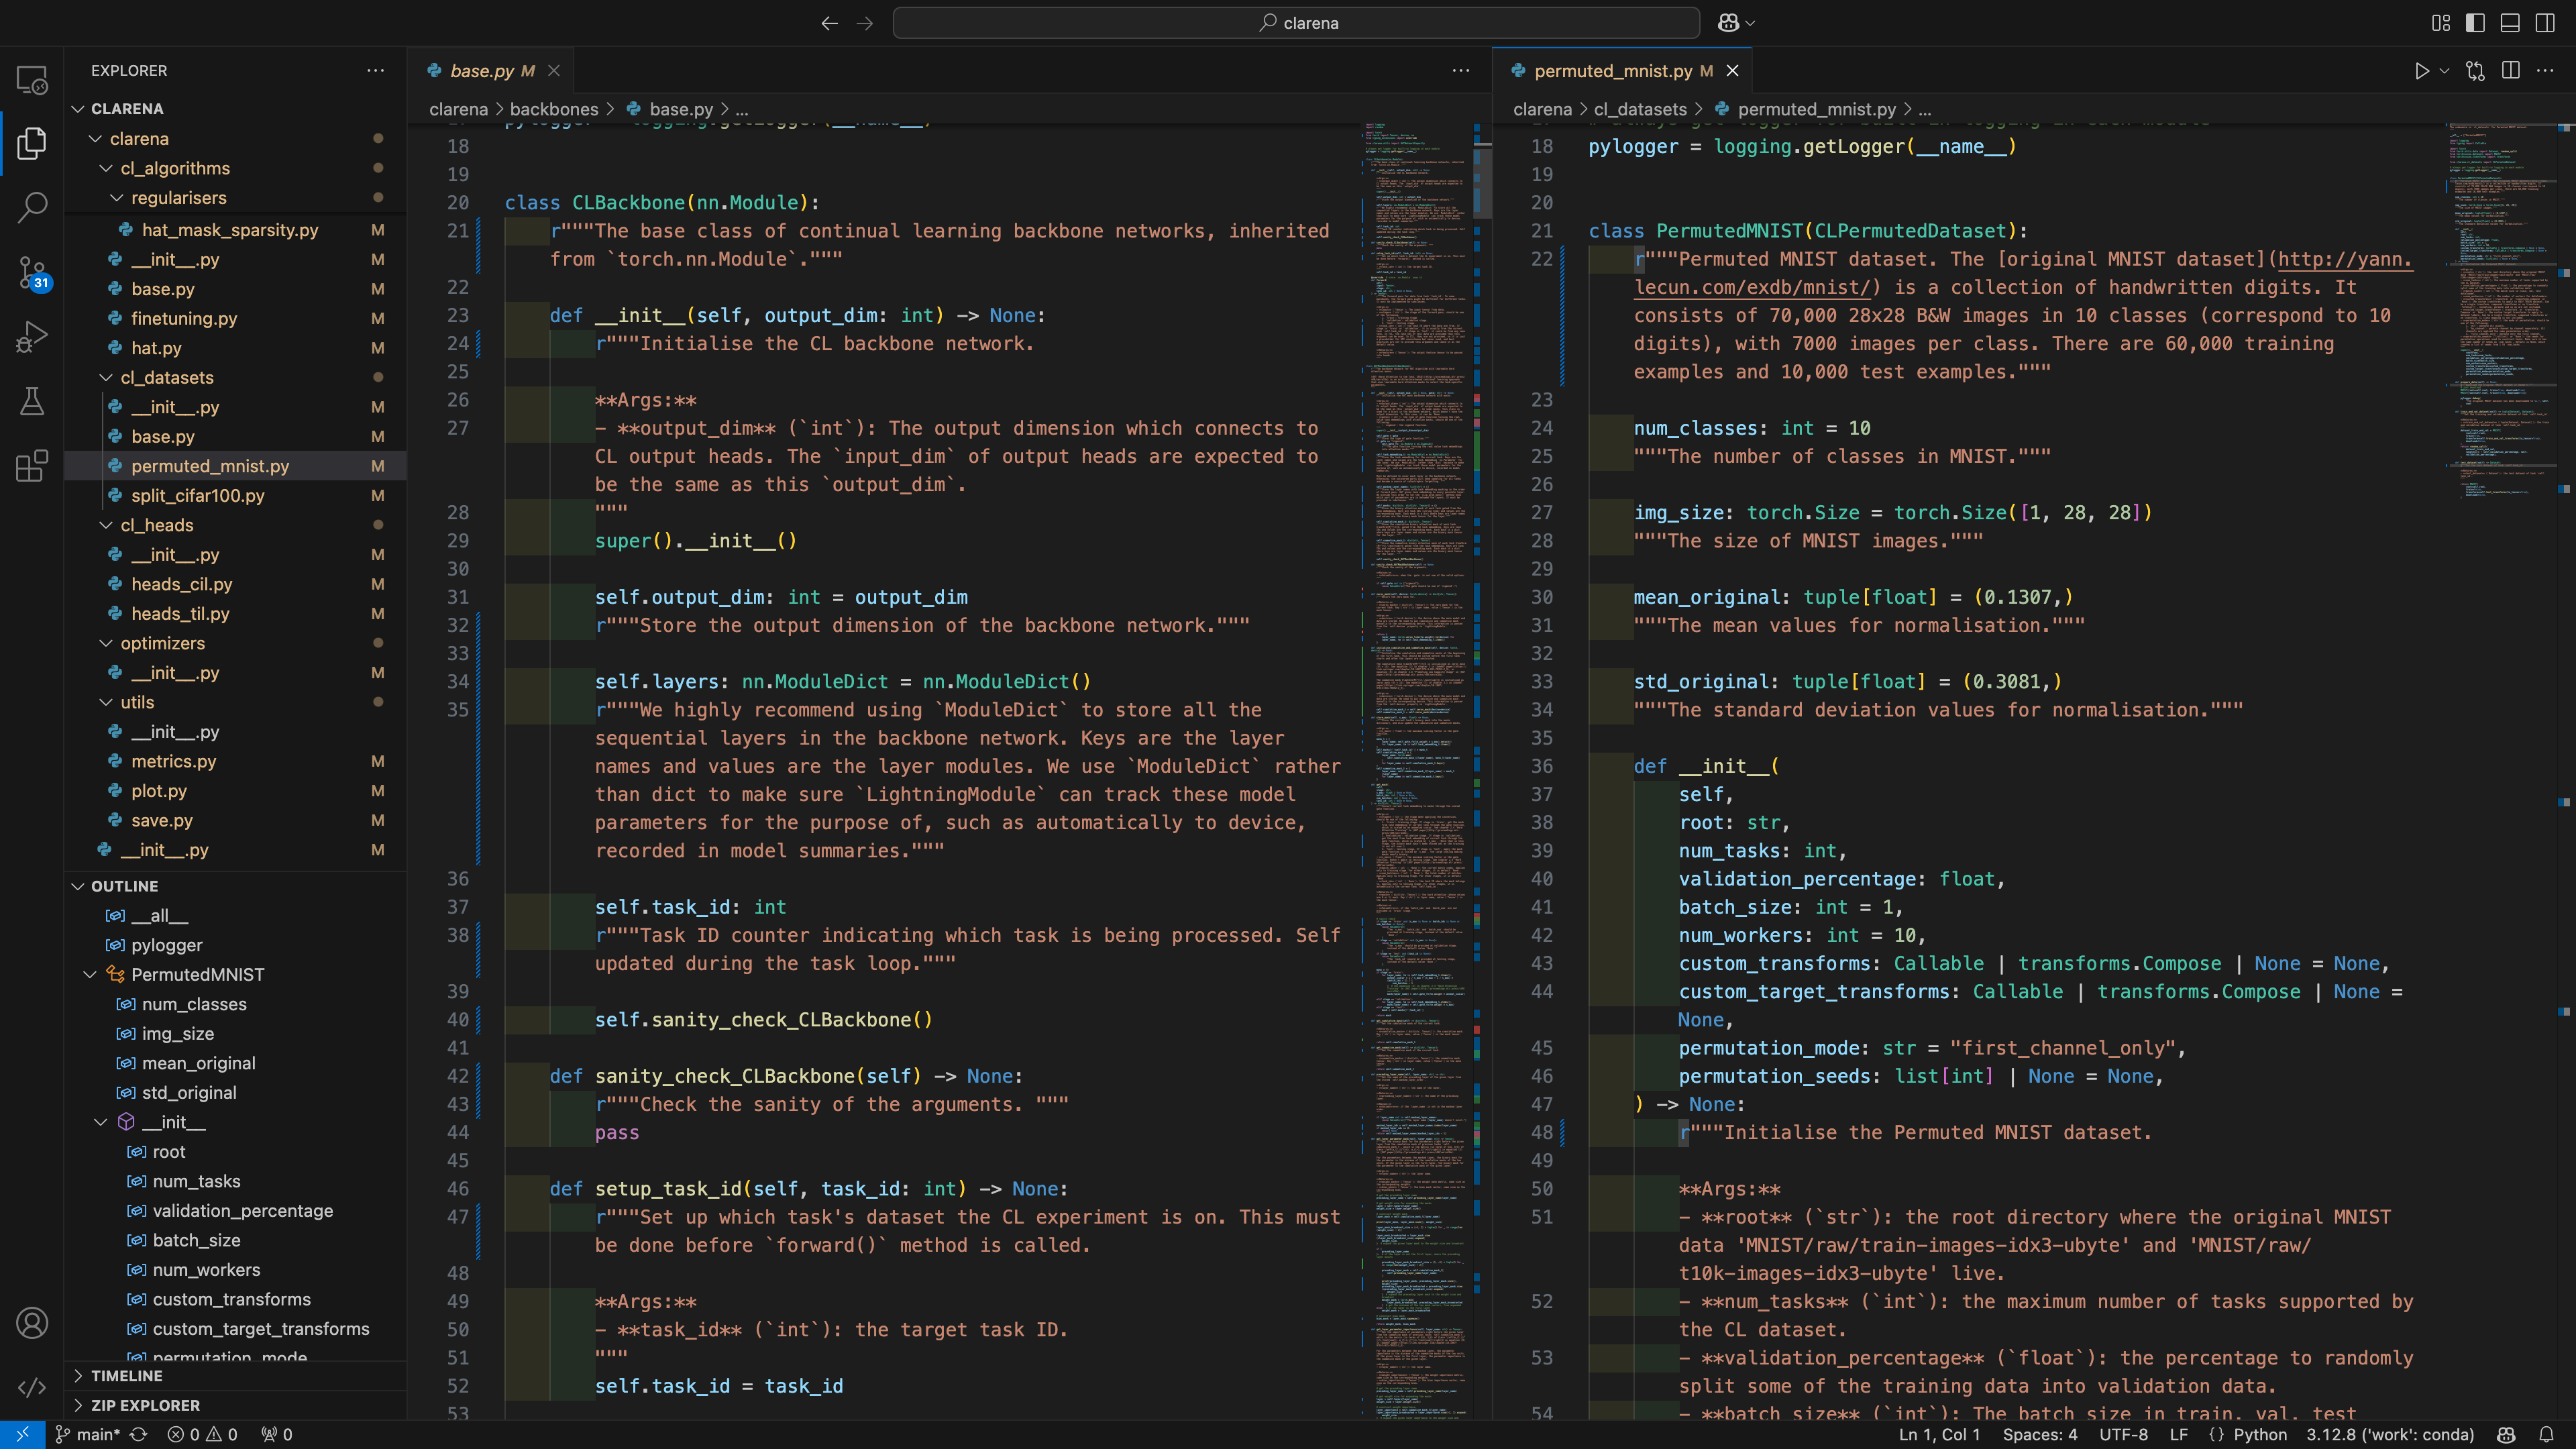
Task: Click the Split Editor Right icon
Action: pyautogui.click(x=2510, y=71)
